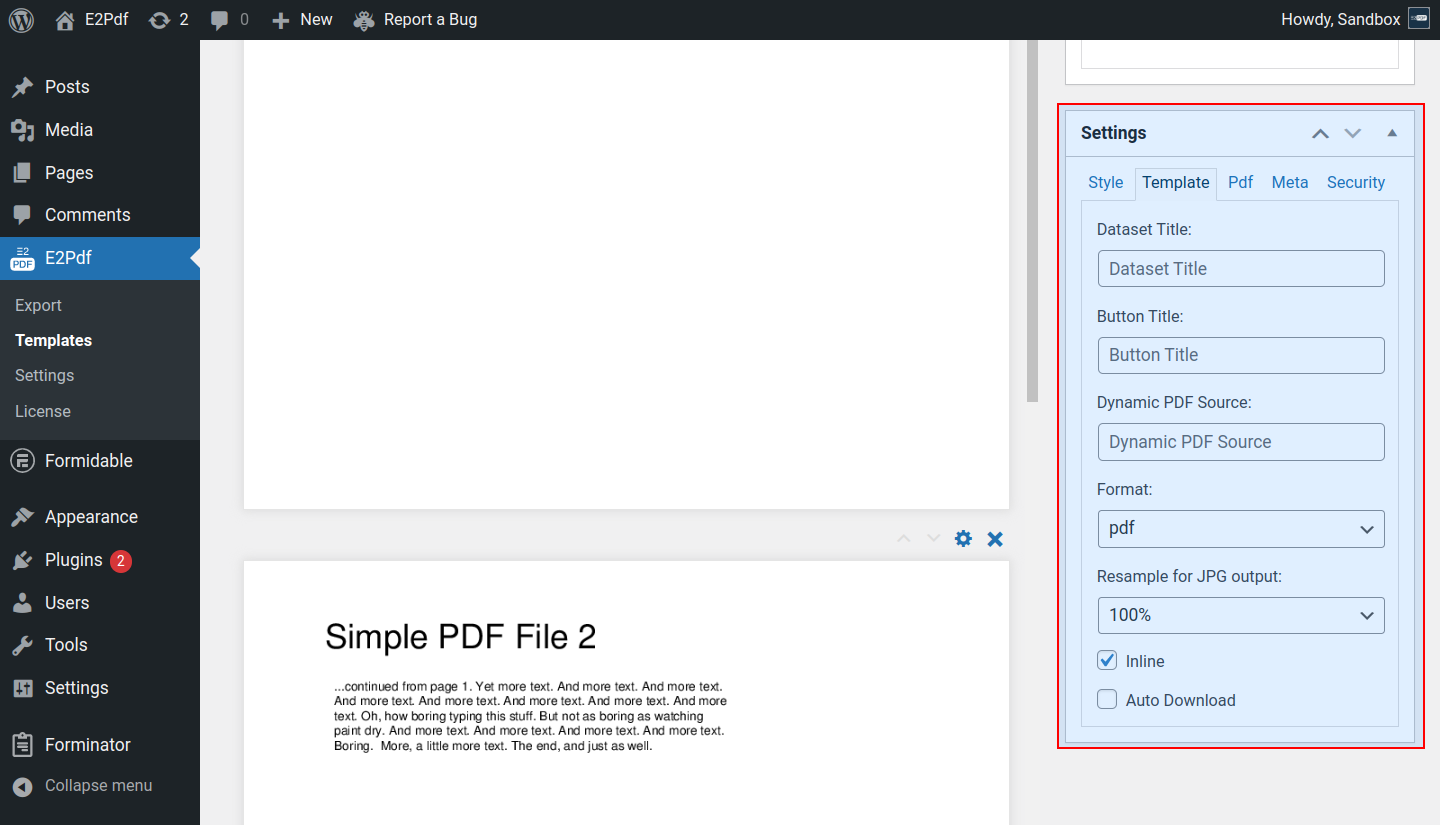Expand Resample for JPG output dropdown
The image size is (1440, 825).
pos(1240,615)
